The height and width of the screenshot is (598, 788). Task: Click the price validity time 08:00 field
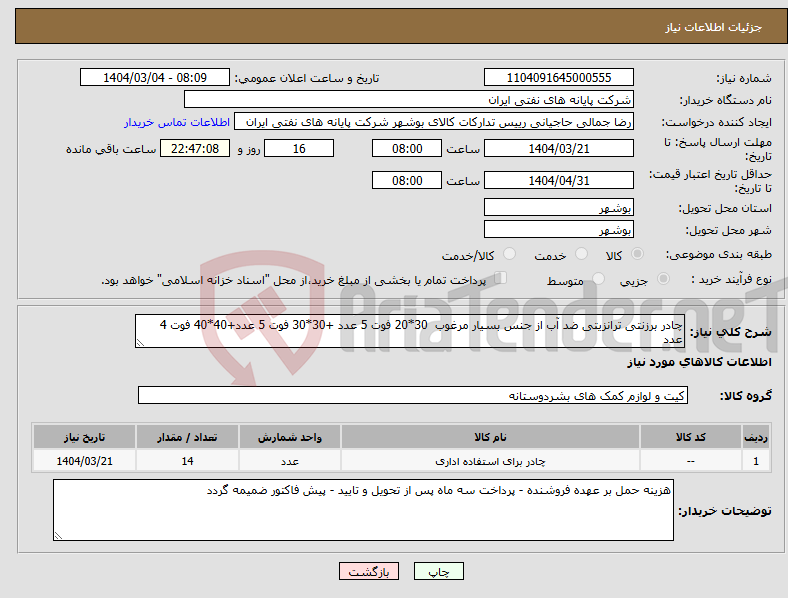click(407, 180)
